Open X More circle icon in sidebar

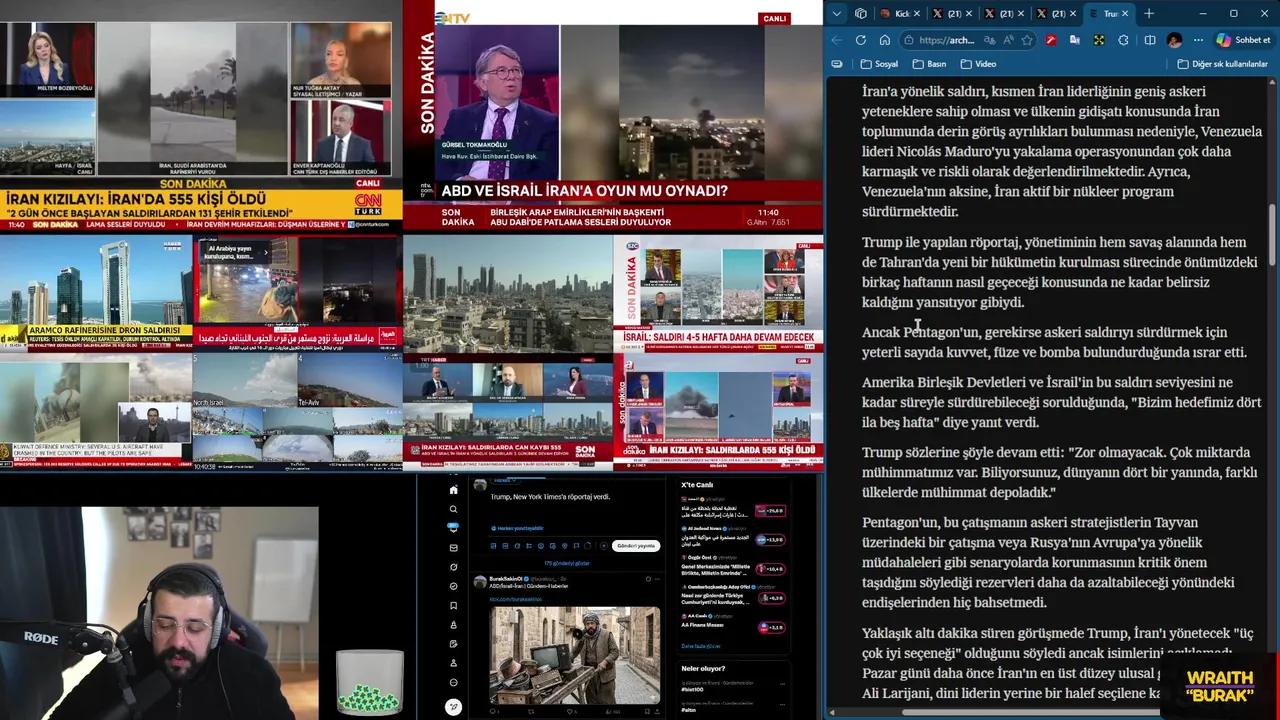[x=453, y=682]
